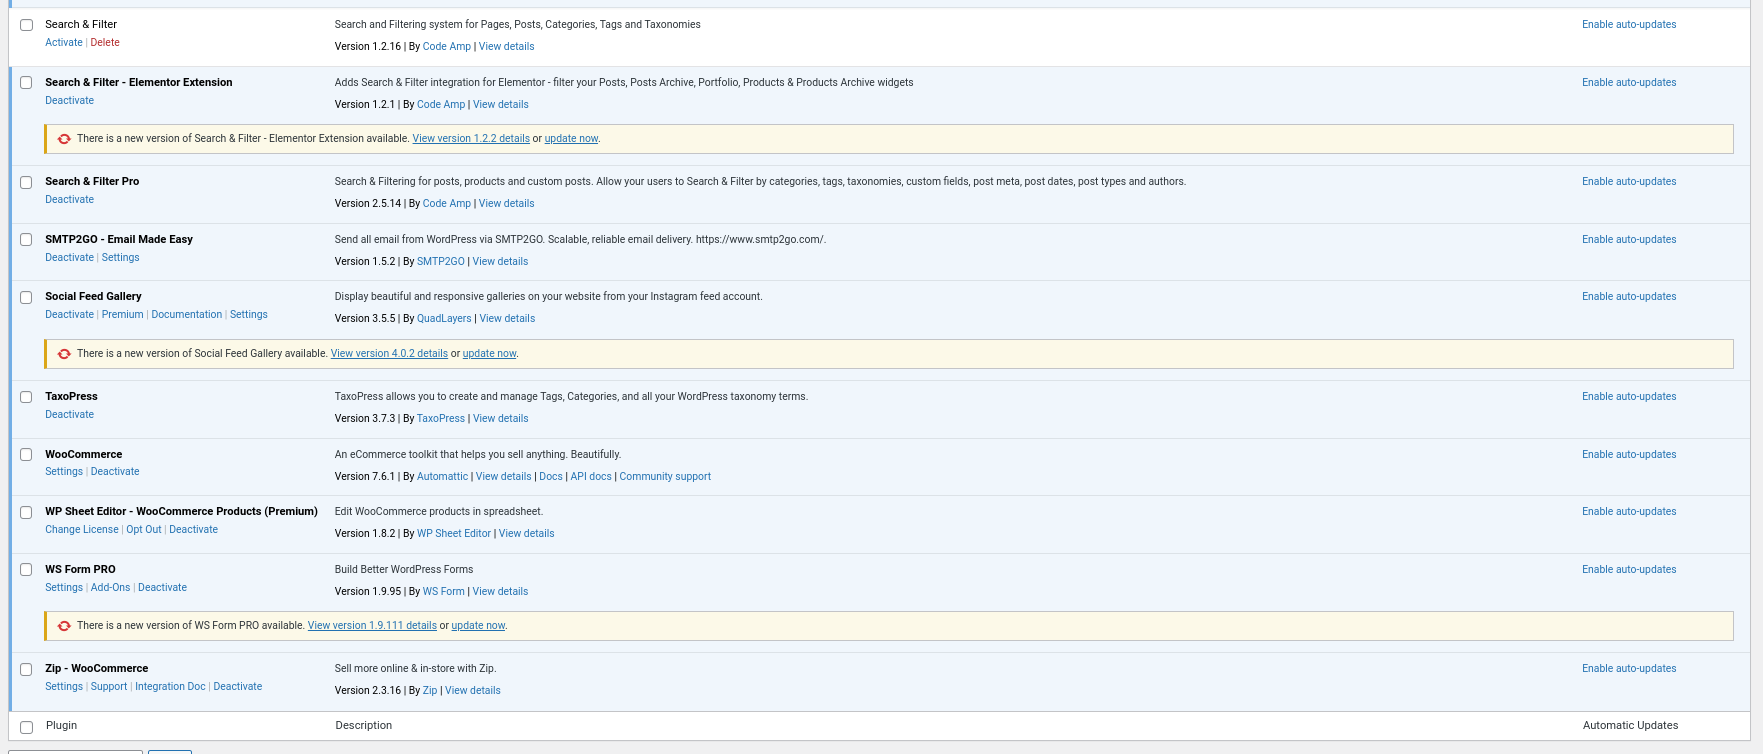Click Change License for WP Sheet Editor
Image resolution: width=1763 pixels, height=754 pixels.
(x=81, y=530)
